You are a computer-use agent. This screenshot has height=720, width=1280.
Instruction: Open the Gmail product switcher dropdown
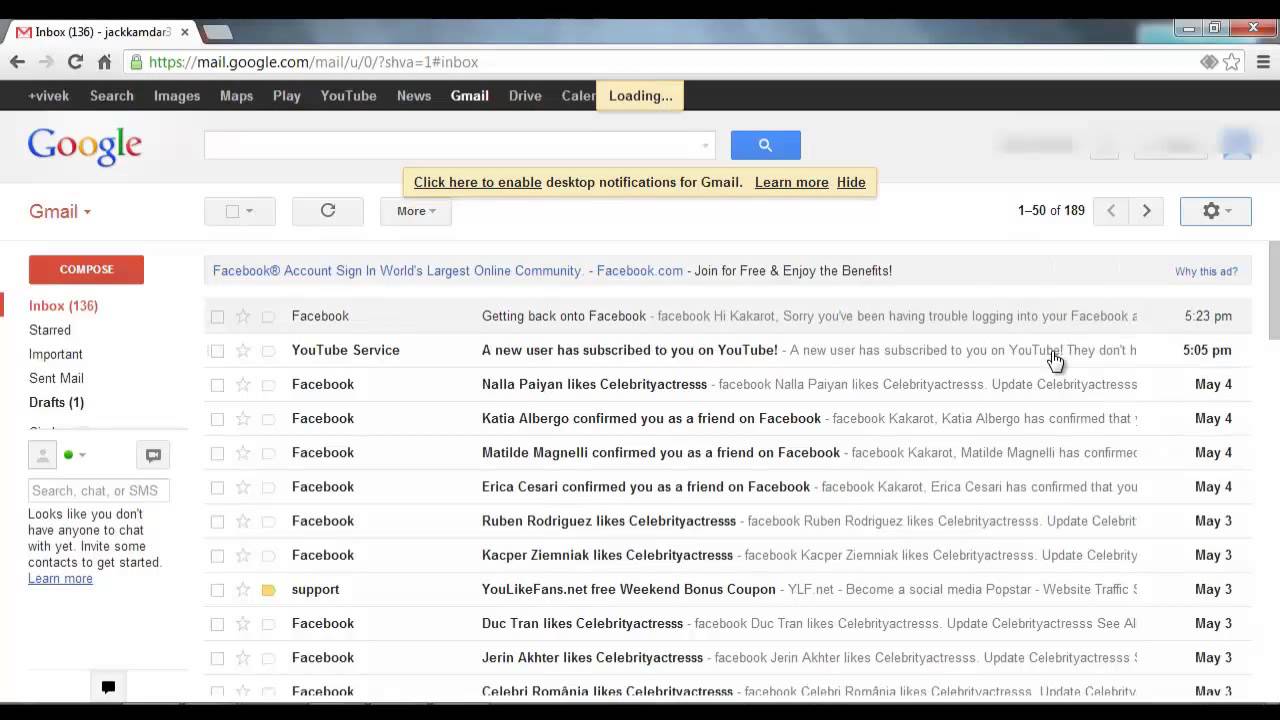point(60,211)
